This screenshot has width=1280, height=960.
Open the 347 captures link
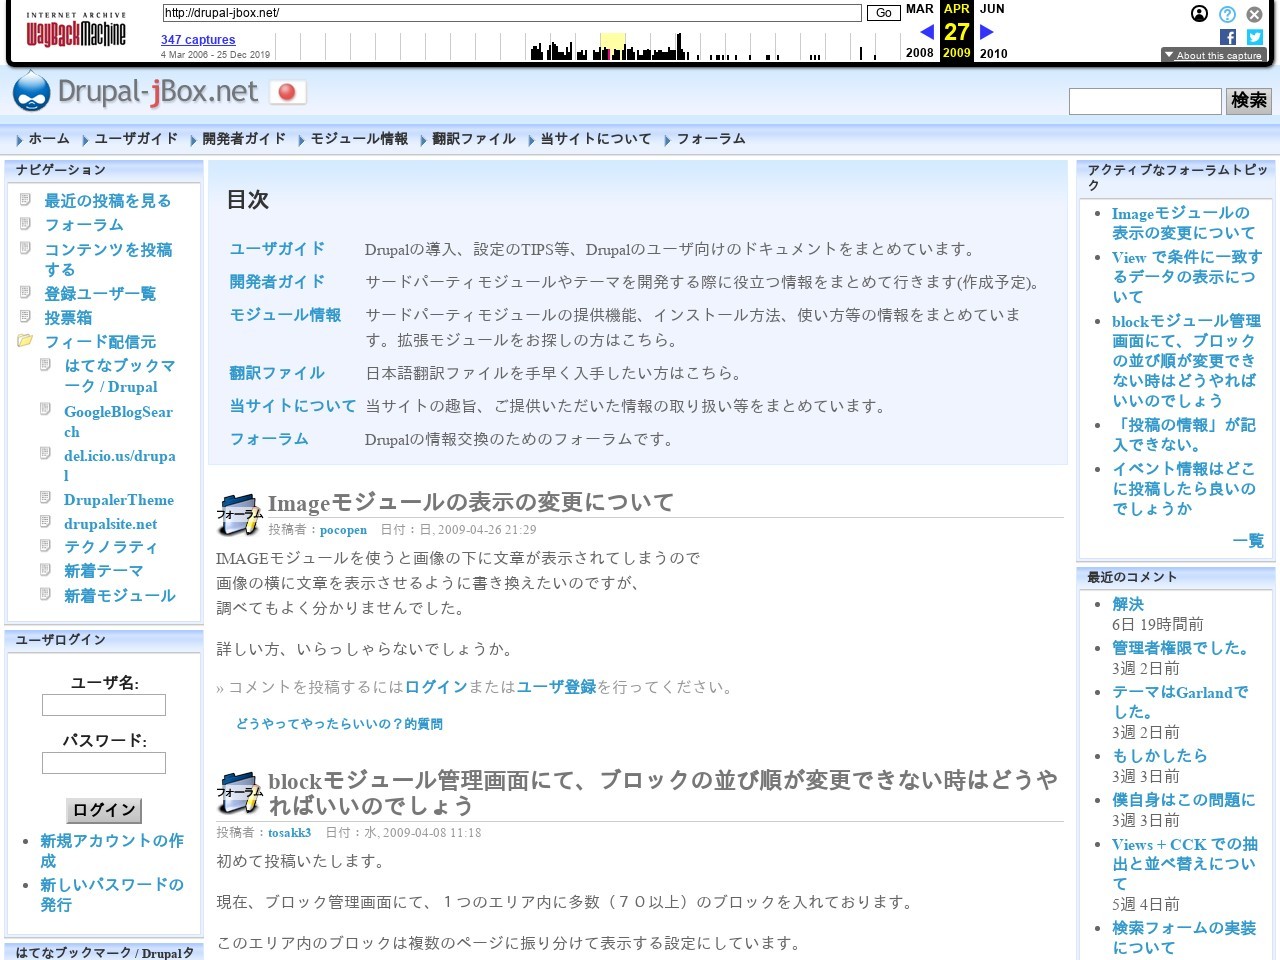(x=197, y=39)
